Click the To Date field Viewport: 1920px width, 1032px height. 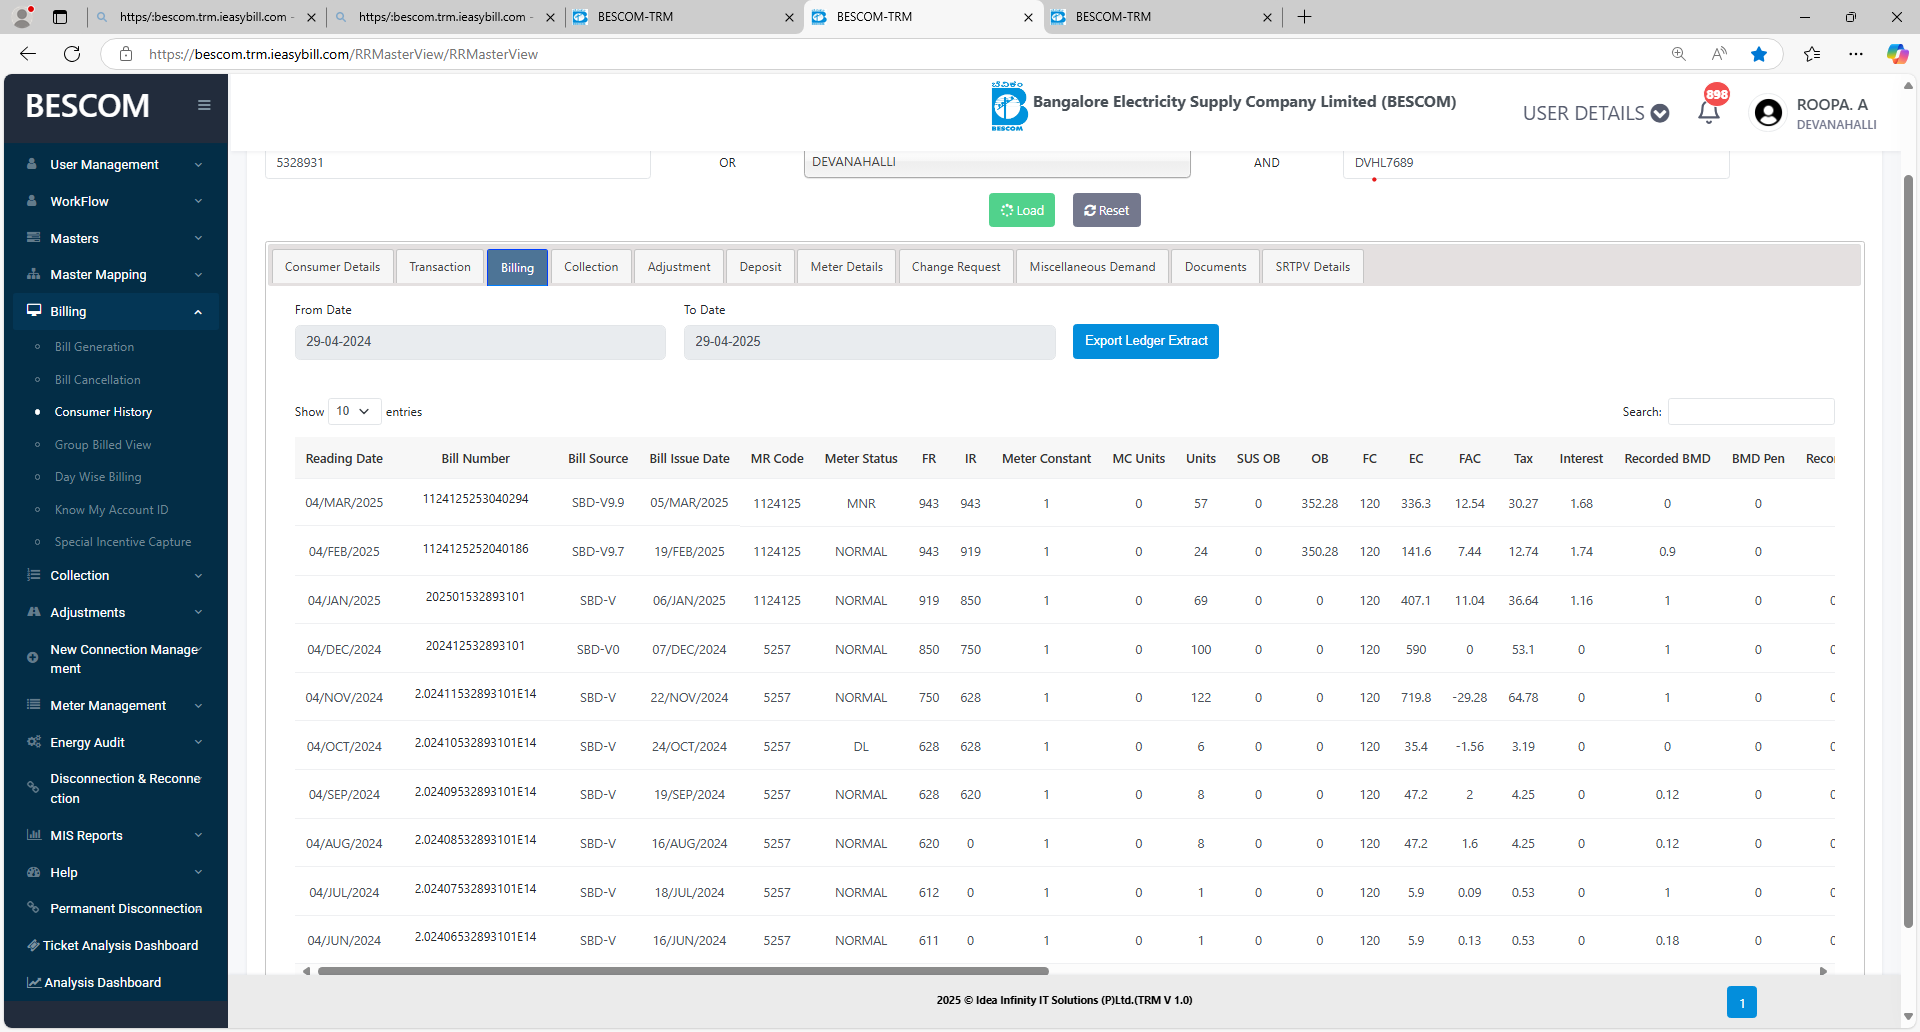(x=870, y=342)
